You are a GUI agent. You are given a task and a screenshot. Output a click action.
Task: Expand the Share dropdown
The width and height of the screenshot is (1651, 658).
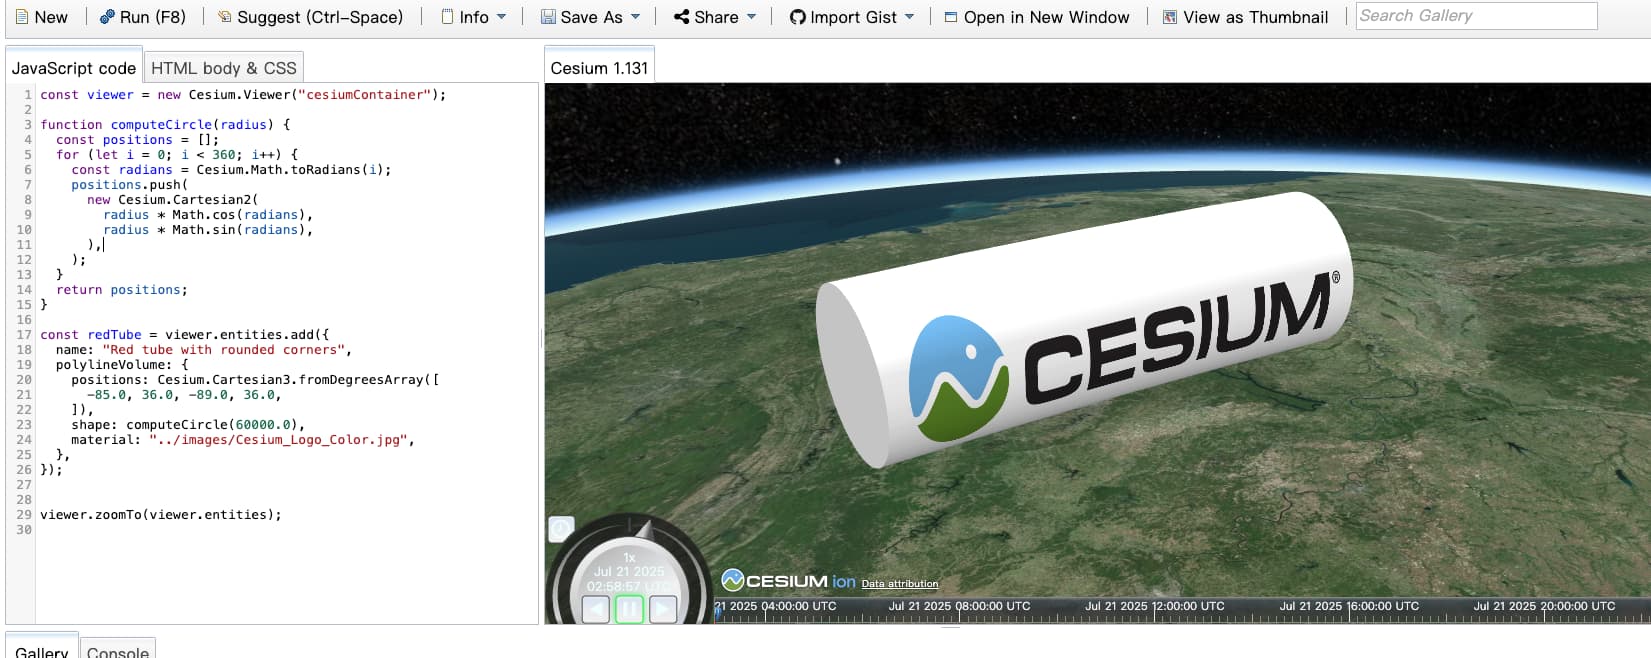[715, 17]
